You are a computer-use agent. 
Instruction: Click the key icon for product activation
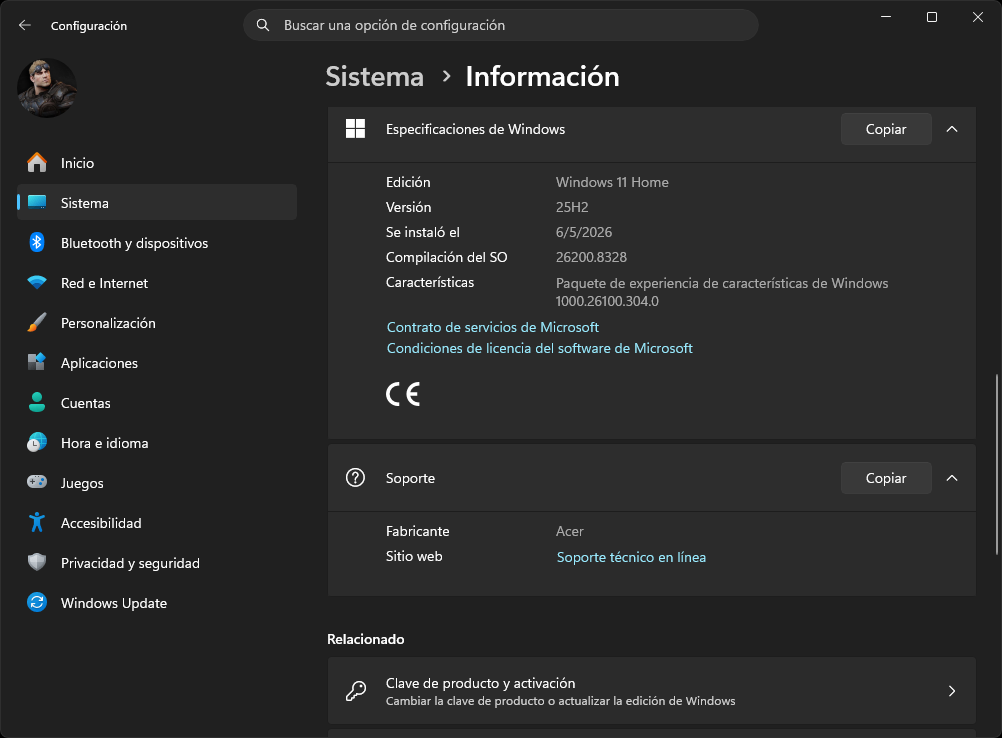(355, 691)
